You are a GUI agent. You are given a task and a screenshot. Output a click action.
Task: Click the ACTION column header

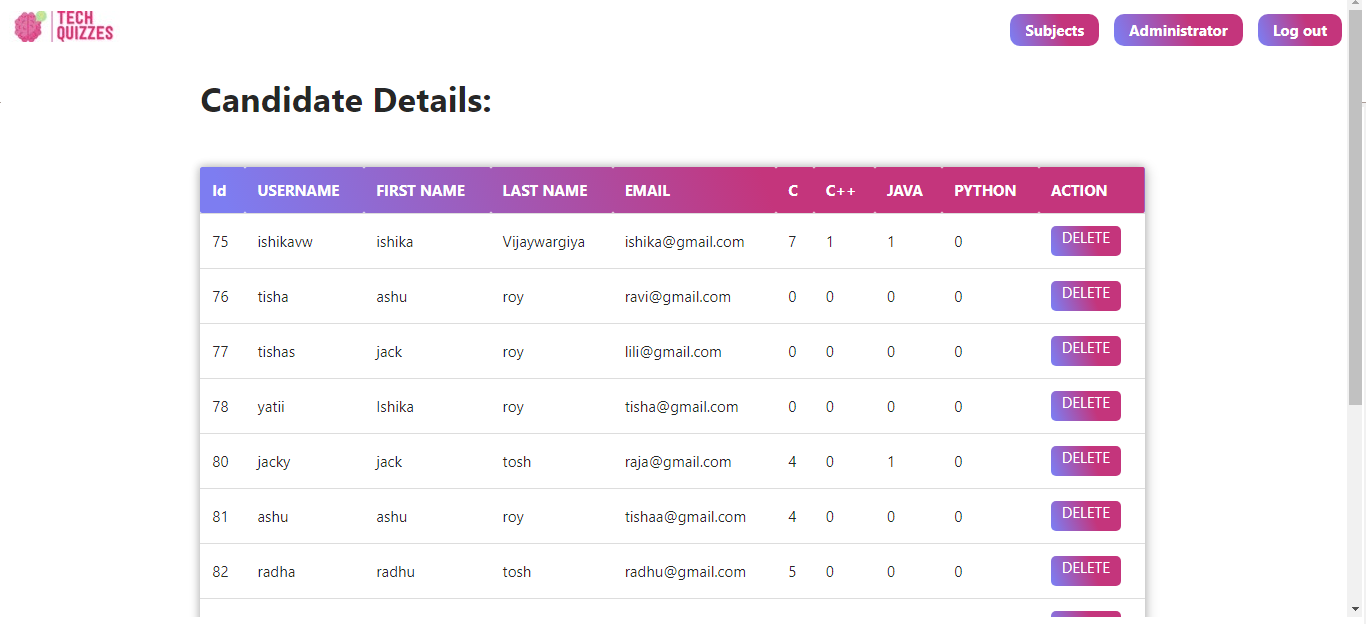[x=1079, y=190]
